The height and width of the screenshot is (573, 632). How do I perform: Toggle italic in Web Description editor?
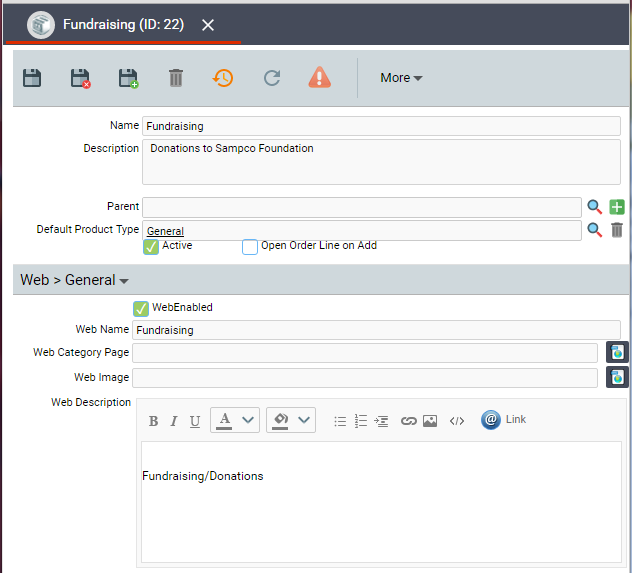(174, 421)
